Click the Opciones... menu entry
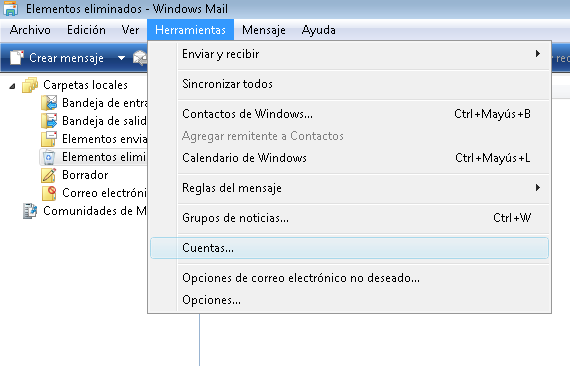570x366 pixels. [349, 300]
